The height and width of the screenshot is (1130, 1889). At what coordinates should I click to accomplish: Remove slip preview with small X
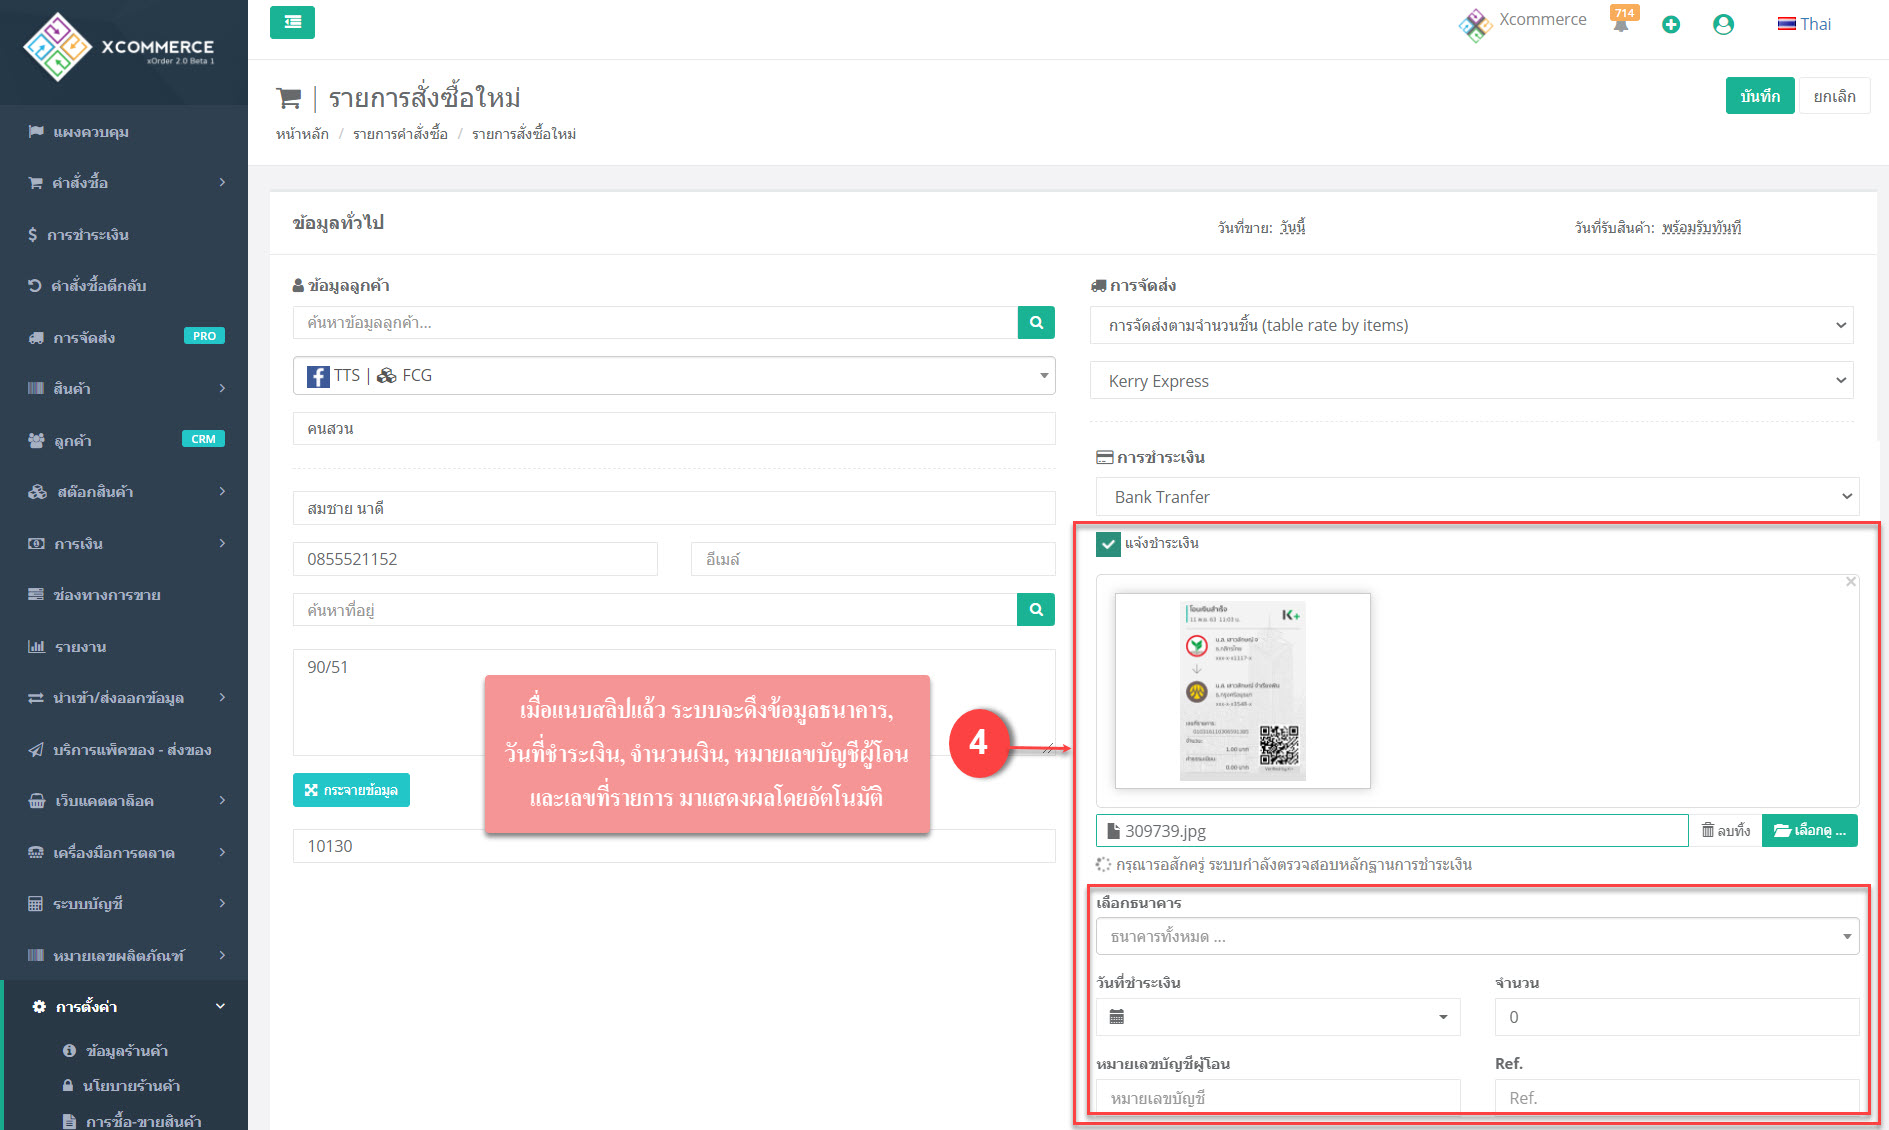click(1851, 582)
